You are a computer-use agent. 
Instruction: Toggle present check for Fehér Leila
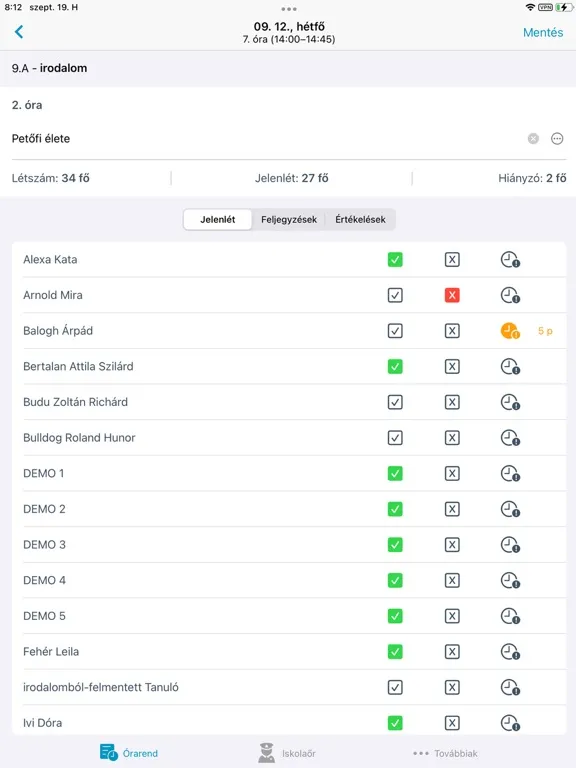pos(395,652)
